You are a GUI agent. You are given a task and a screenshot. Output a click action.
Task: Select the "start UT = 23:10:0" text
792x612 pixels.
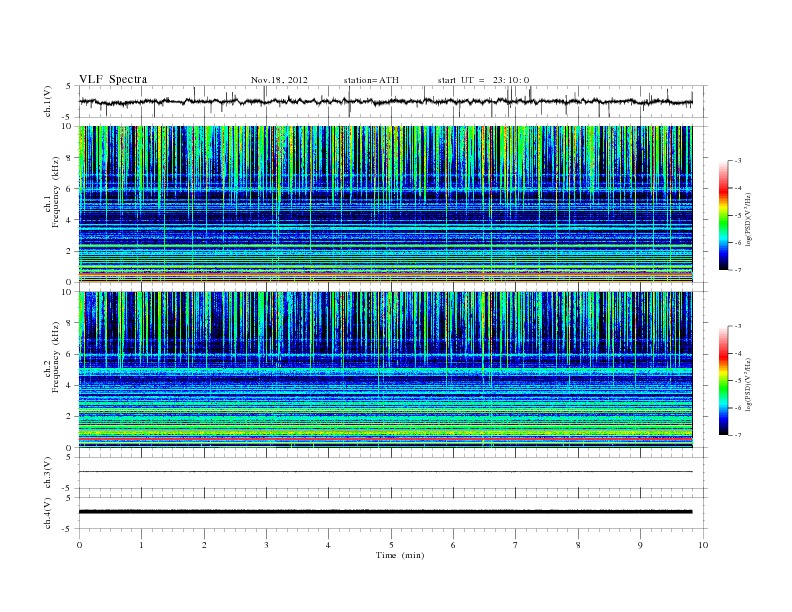pyautogui.click(x=483, y=80)
